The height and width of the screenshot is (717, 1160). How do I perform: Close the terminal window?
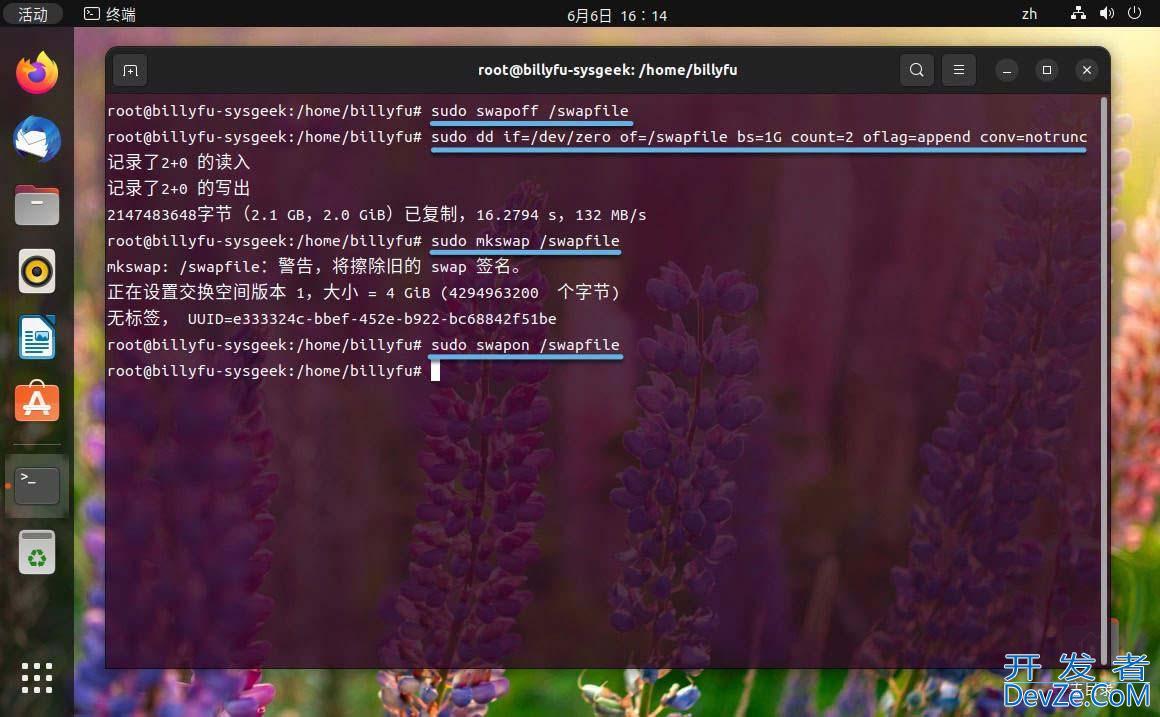coord(1086,70)
